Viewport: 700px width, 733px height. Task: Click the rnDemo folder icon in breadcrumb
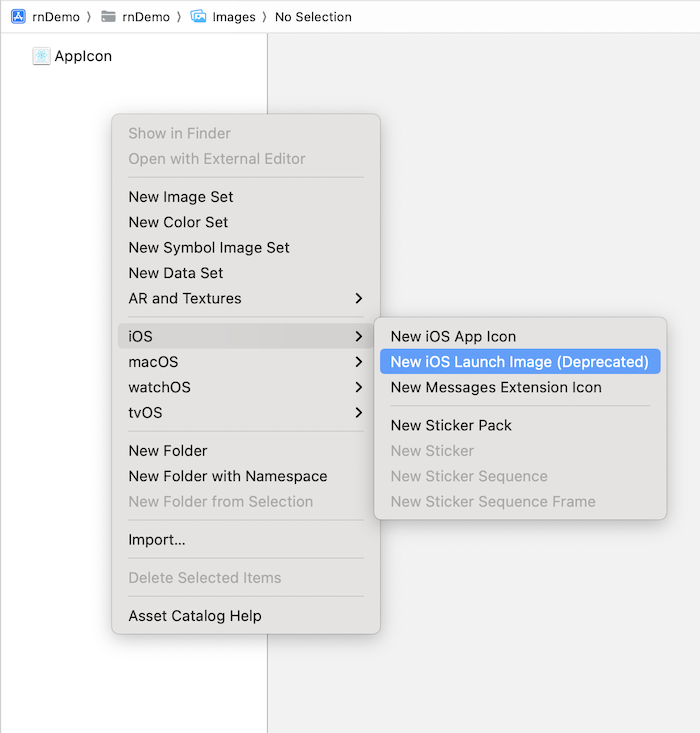tap(109, 16)
